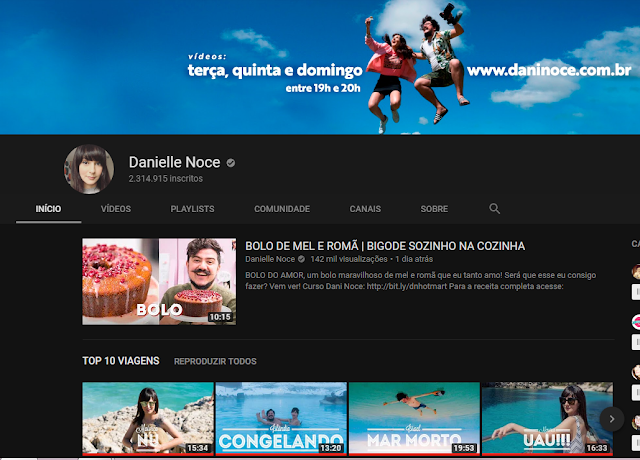Play the BOLO featured video thumbnail
640x460 pixels.
tap(159, 282)
